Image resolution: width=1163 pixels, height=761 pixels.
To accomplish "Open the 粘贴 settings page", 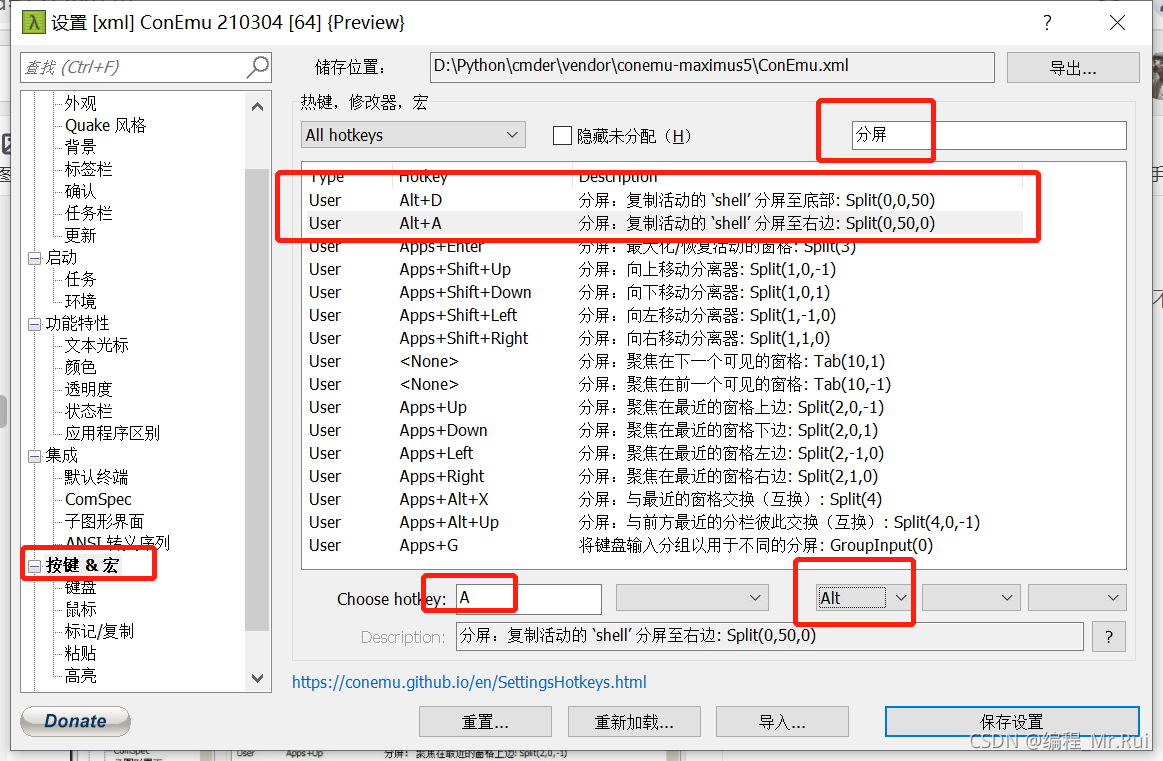I will [80, 653].
